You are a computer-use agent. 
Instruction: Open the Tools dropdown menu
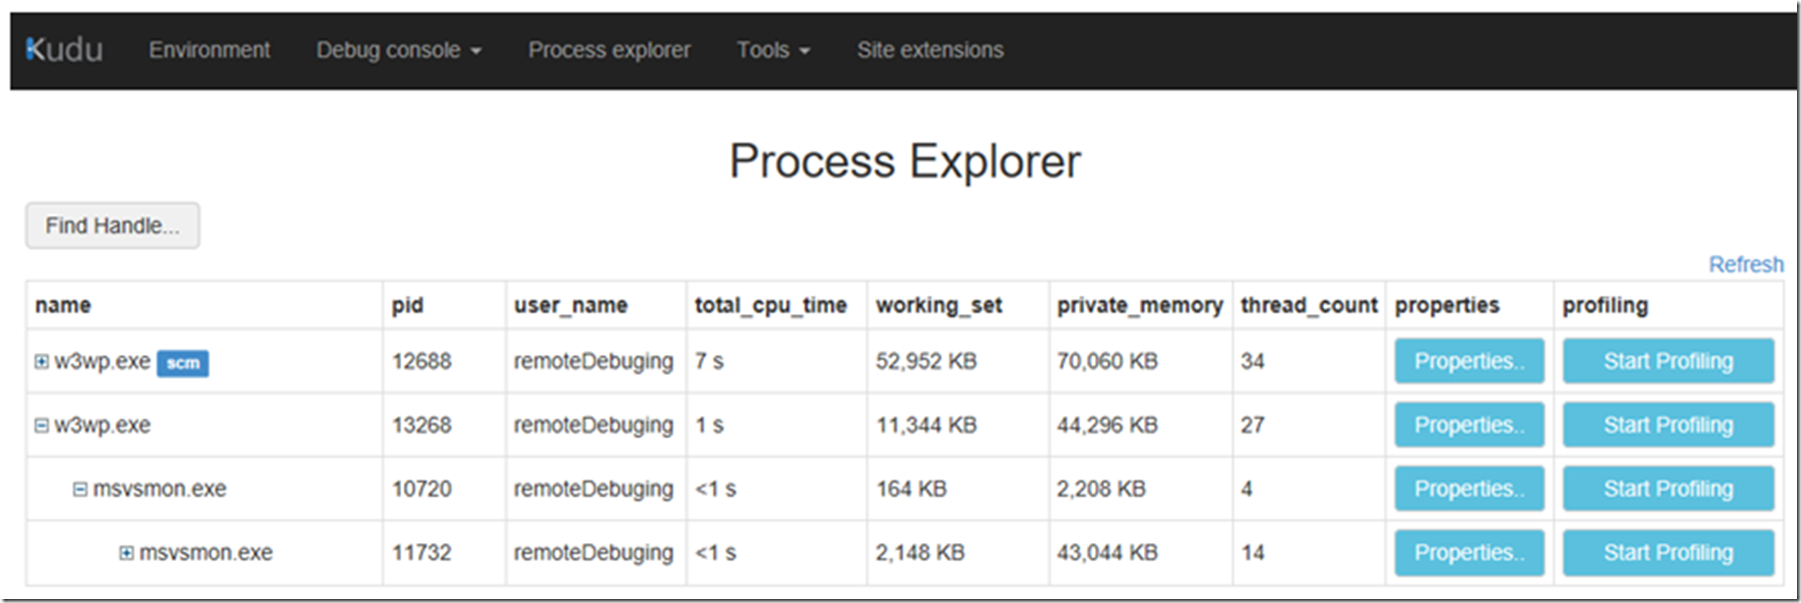tap(773, 50)
